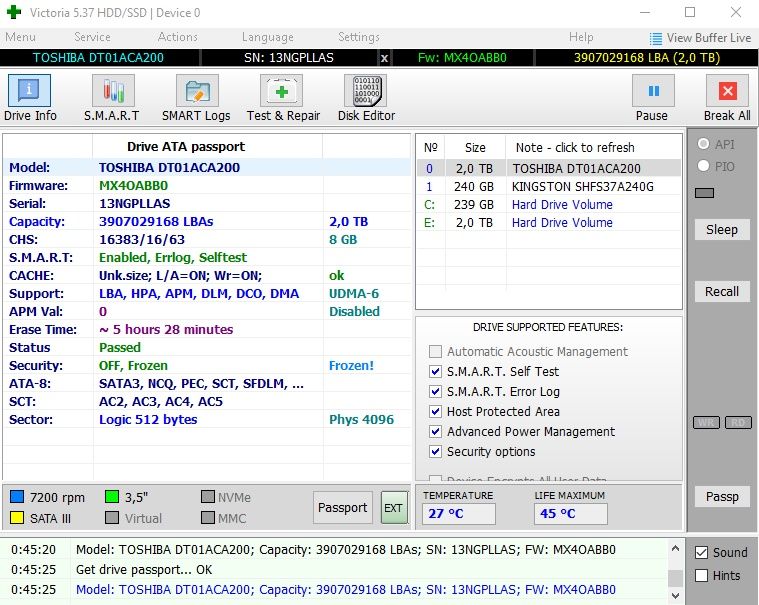Click the Sleep button
Viewport: 759px width, 605px height.
point(722,229)
